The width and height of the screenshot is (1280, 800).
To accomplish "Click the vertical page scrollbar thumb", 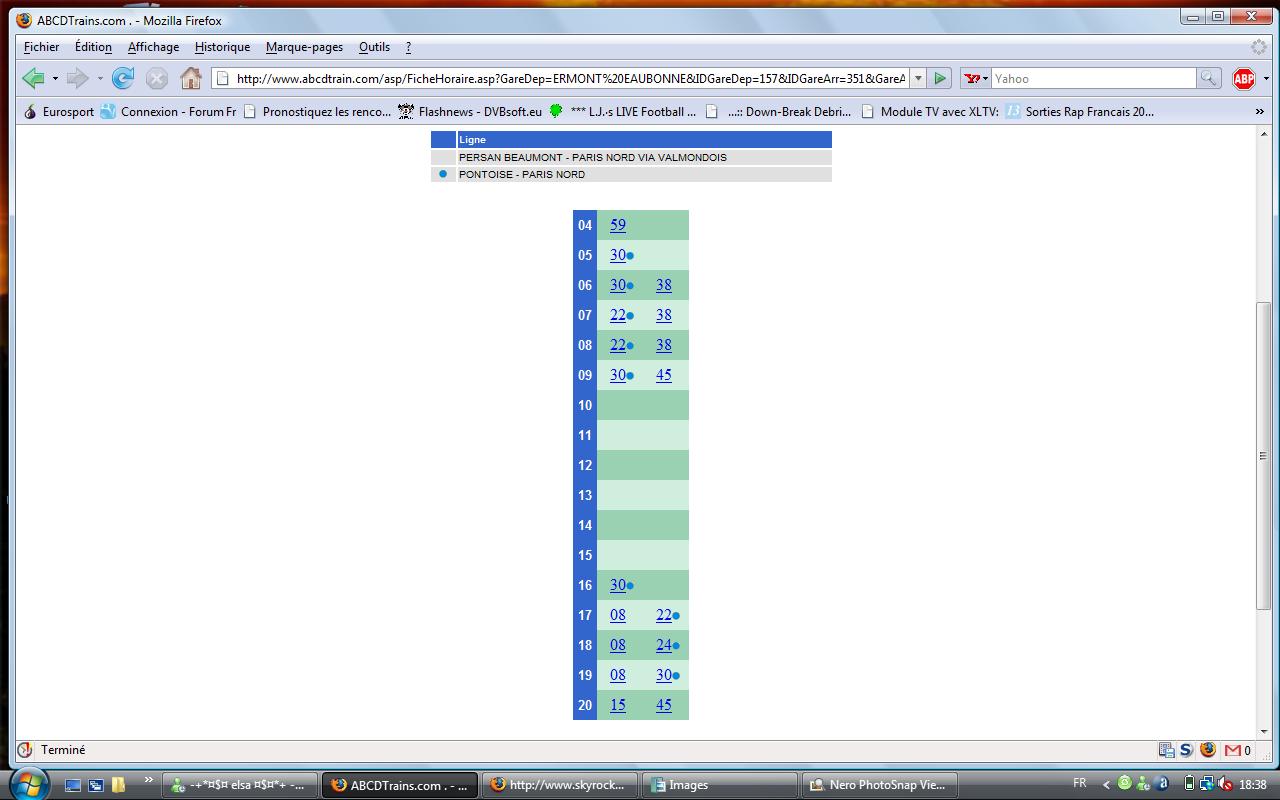I will pos(1263,455).
